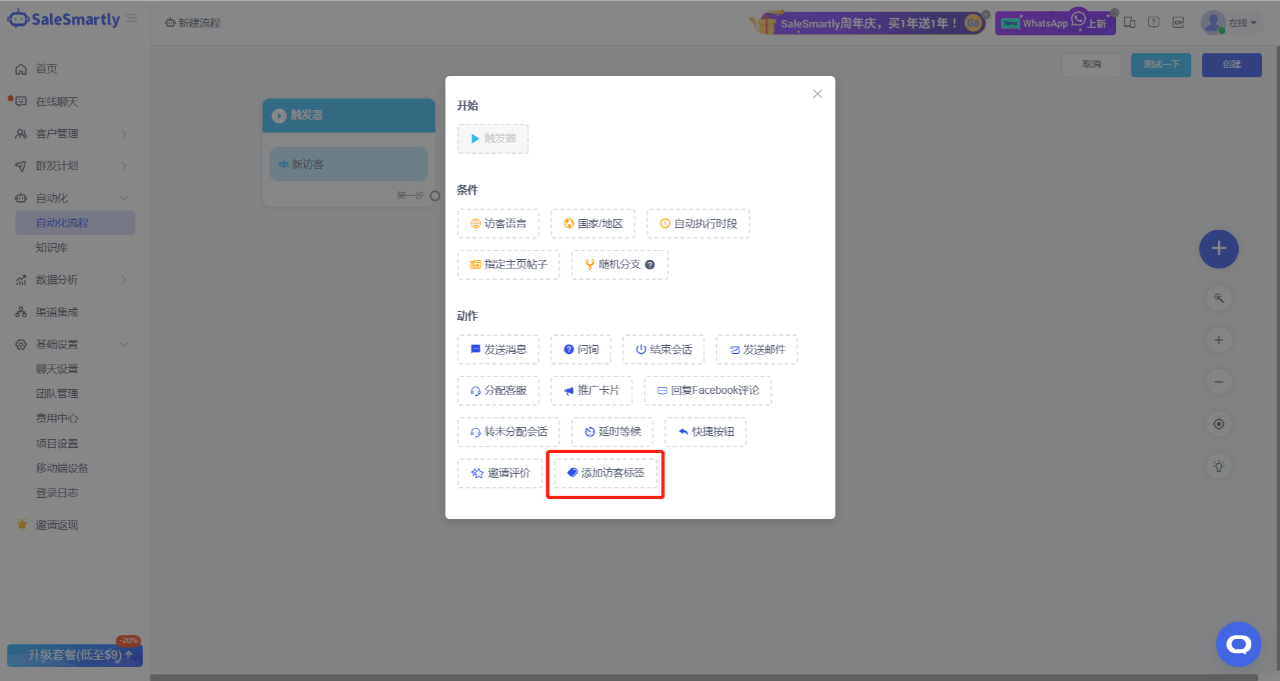Insert the 结束会话 action
1280x681 pixels.
664,350
